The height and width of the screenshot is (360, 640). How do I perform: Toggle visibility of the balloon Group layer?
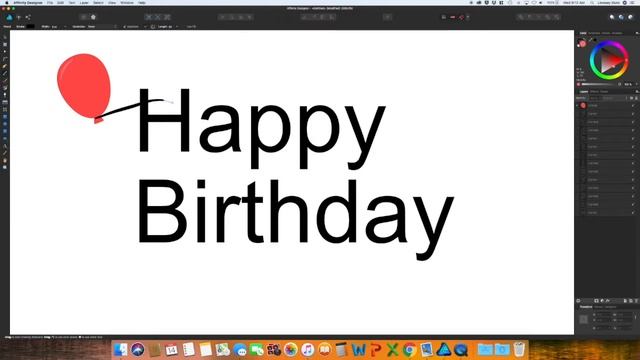(x=633, y=106)
